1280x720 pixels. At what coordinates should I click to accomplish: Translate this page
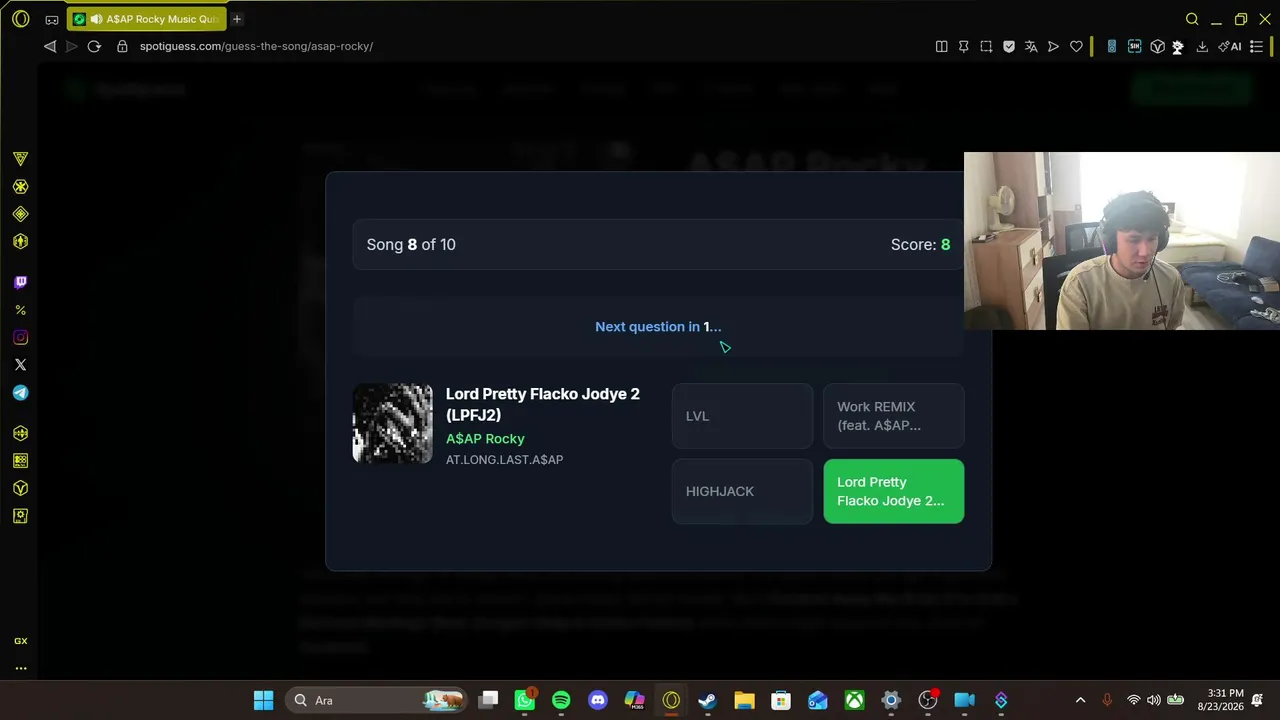(1031, 46)
